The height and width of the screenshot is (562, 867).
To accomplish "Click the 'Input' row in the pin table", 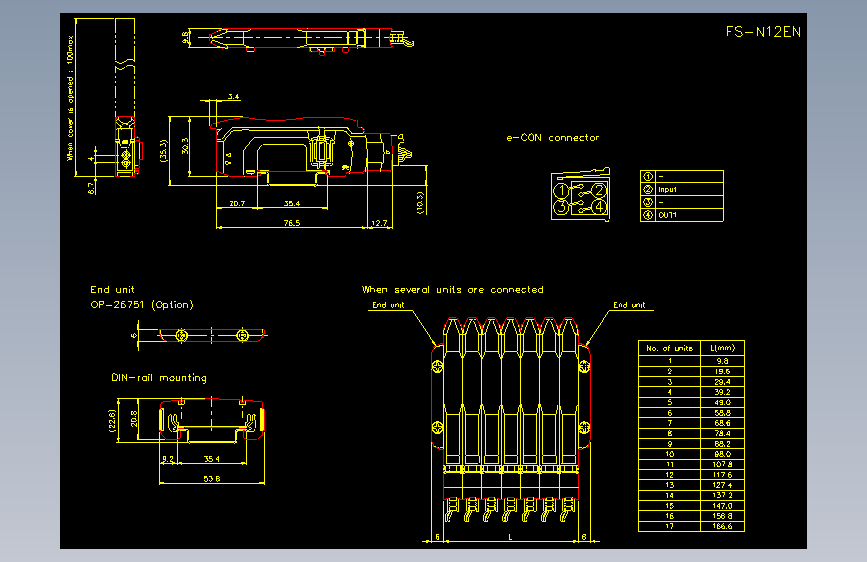I will 682,189.
